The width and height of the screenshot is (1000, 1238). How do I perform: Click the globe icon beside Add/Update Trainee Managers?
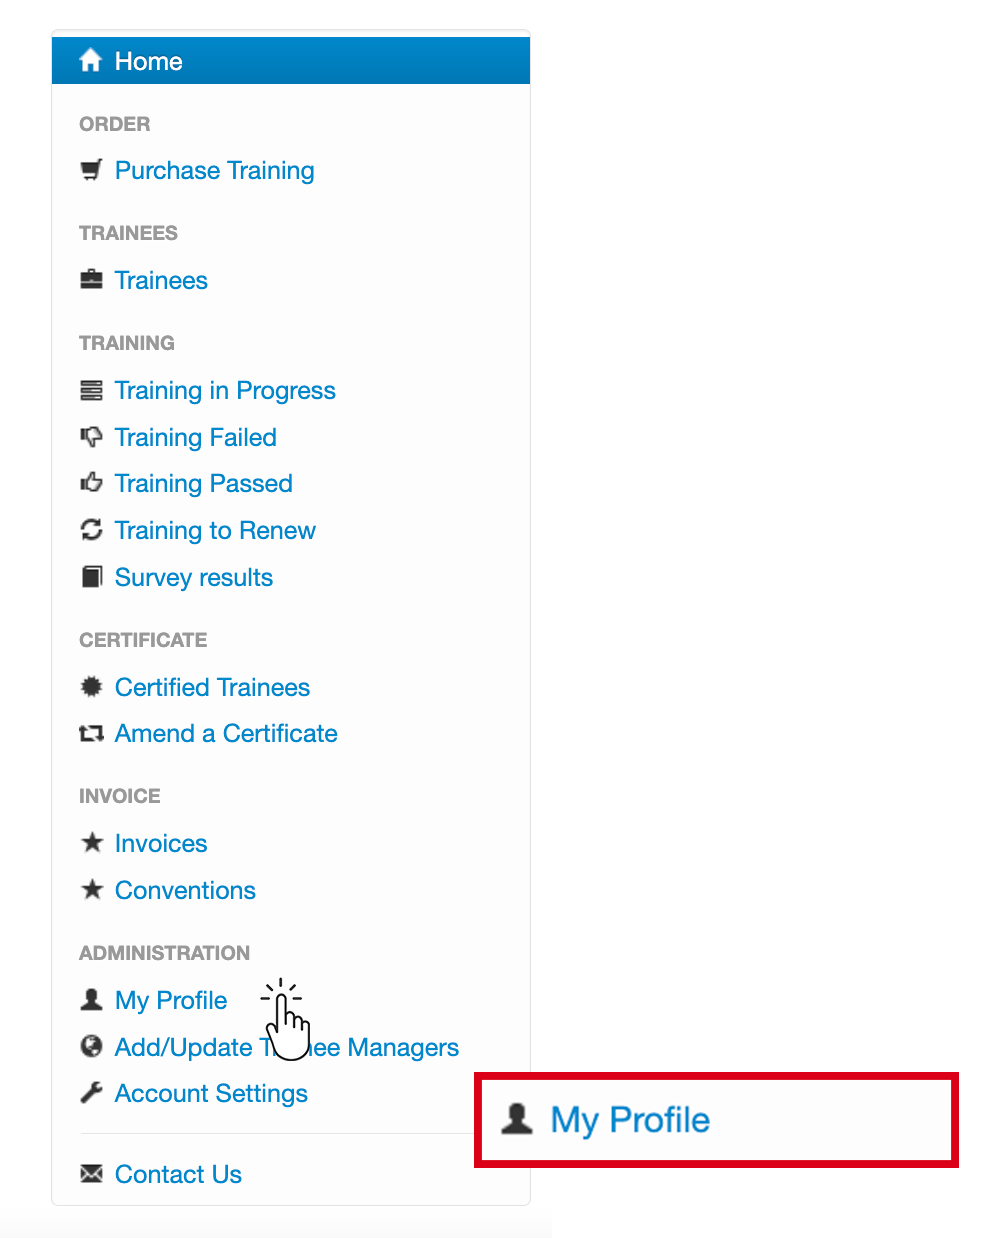click(x=91, y=1046)
